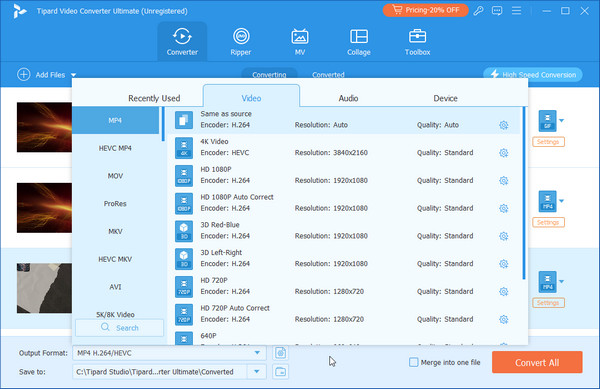
Task: Open settings gear for 3D Red-Blue
Action: (504, 236)
